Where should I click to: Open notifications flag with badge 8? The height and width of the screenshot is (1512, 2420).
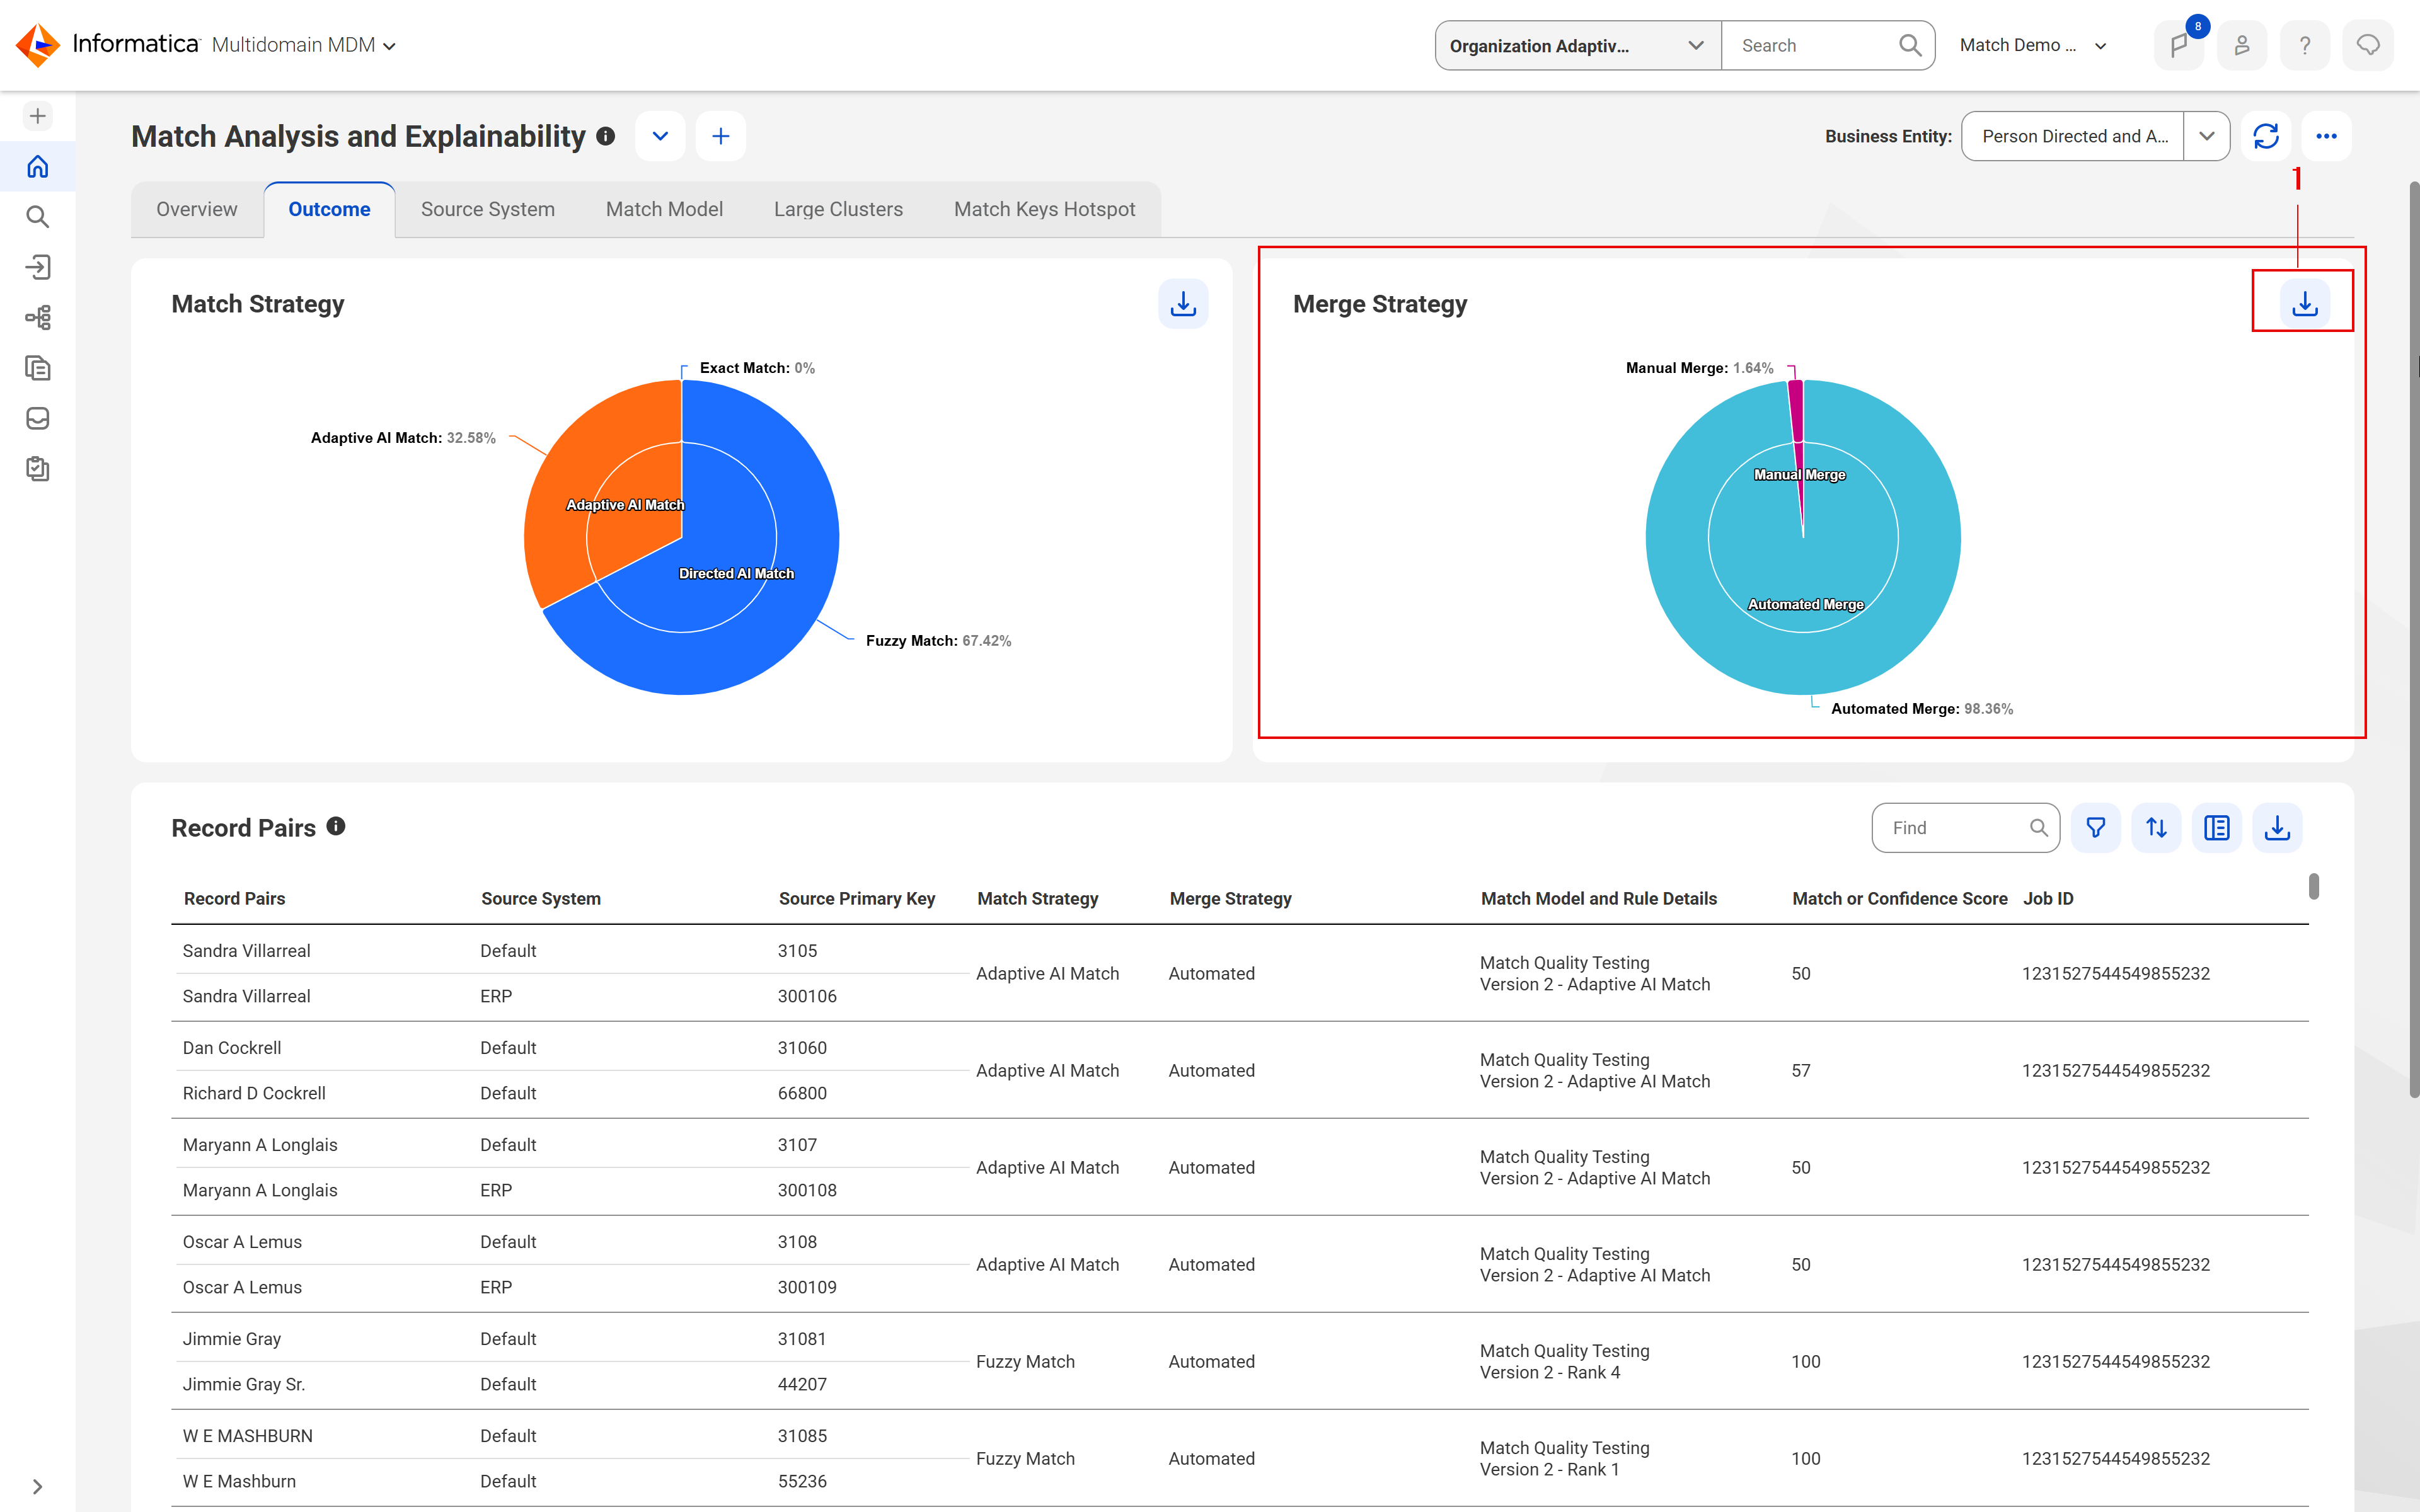click(x=2179, y=45)
